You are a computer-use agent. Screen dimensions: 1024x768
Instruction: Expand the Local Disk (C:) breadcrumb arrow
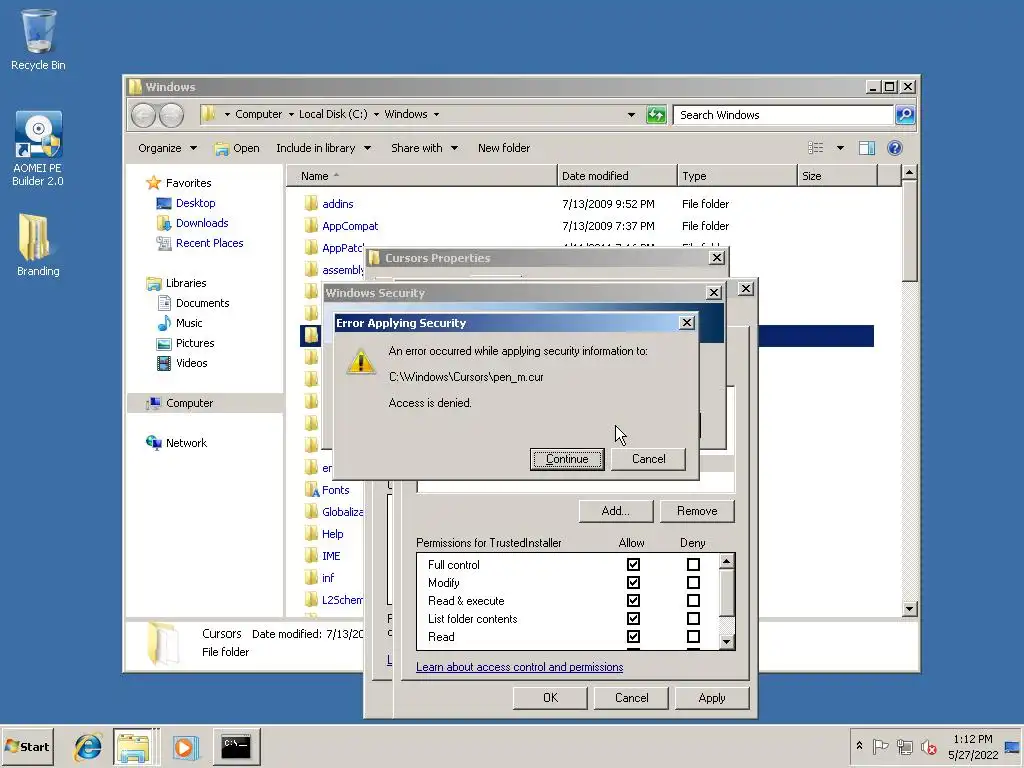(376, 115)
